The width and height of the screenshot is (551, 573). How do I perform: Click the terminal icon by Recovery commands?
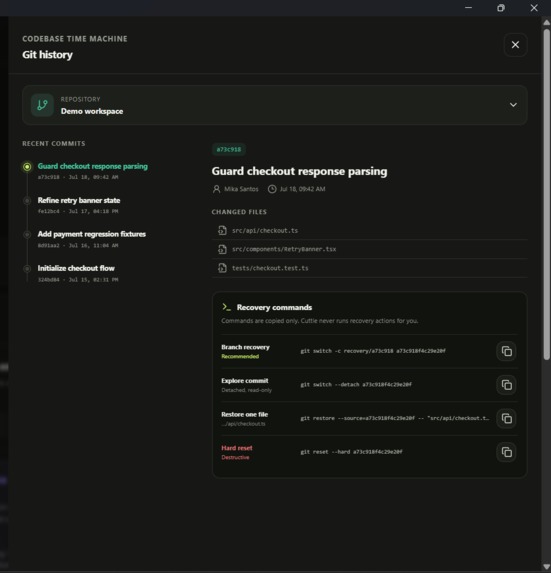pos(226,307)
